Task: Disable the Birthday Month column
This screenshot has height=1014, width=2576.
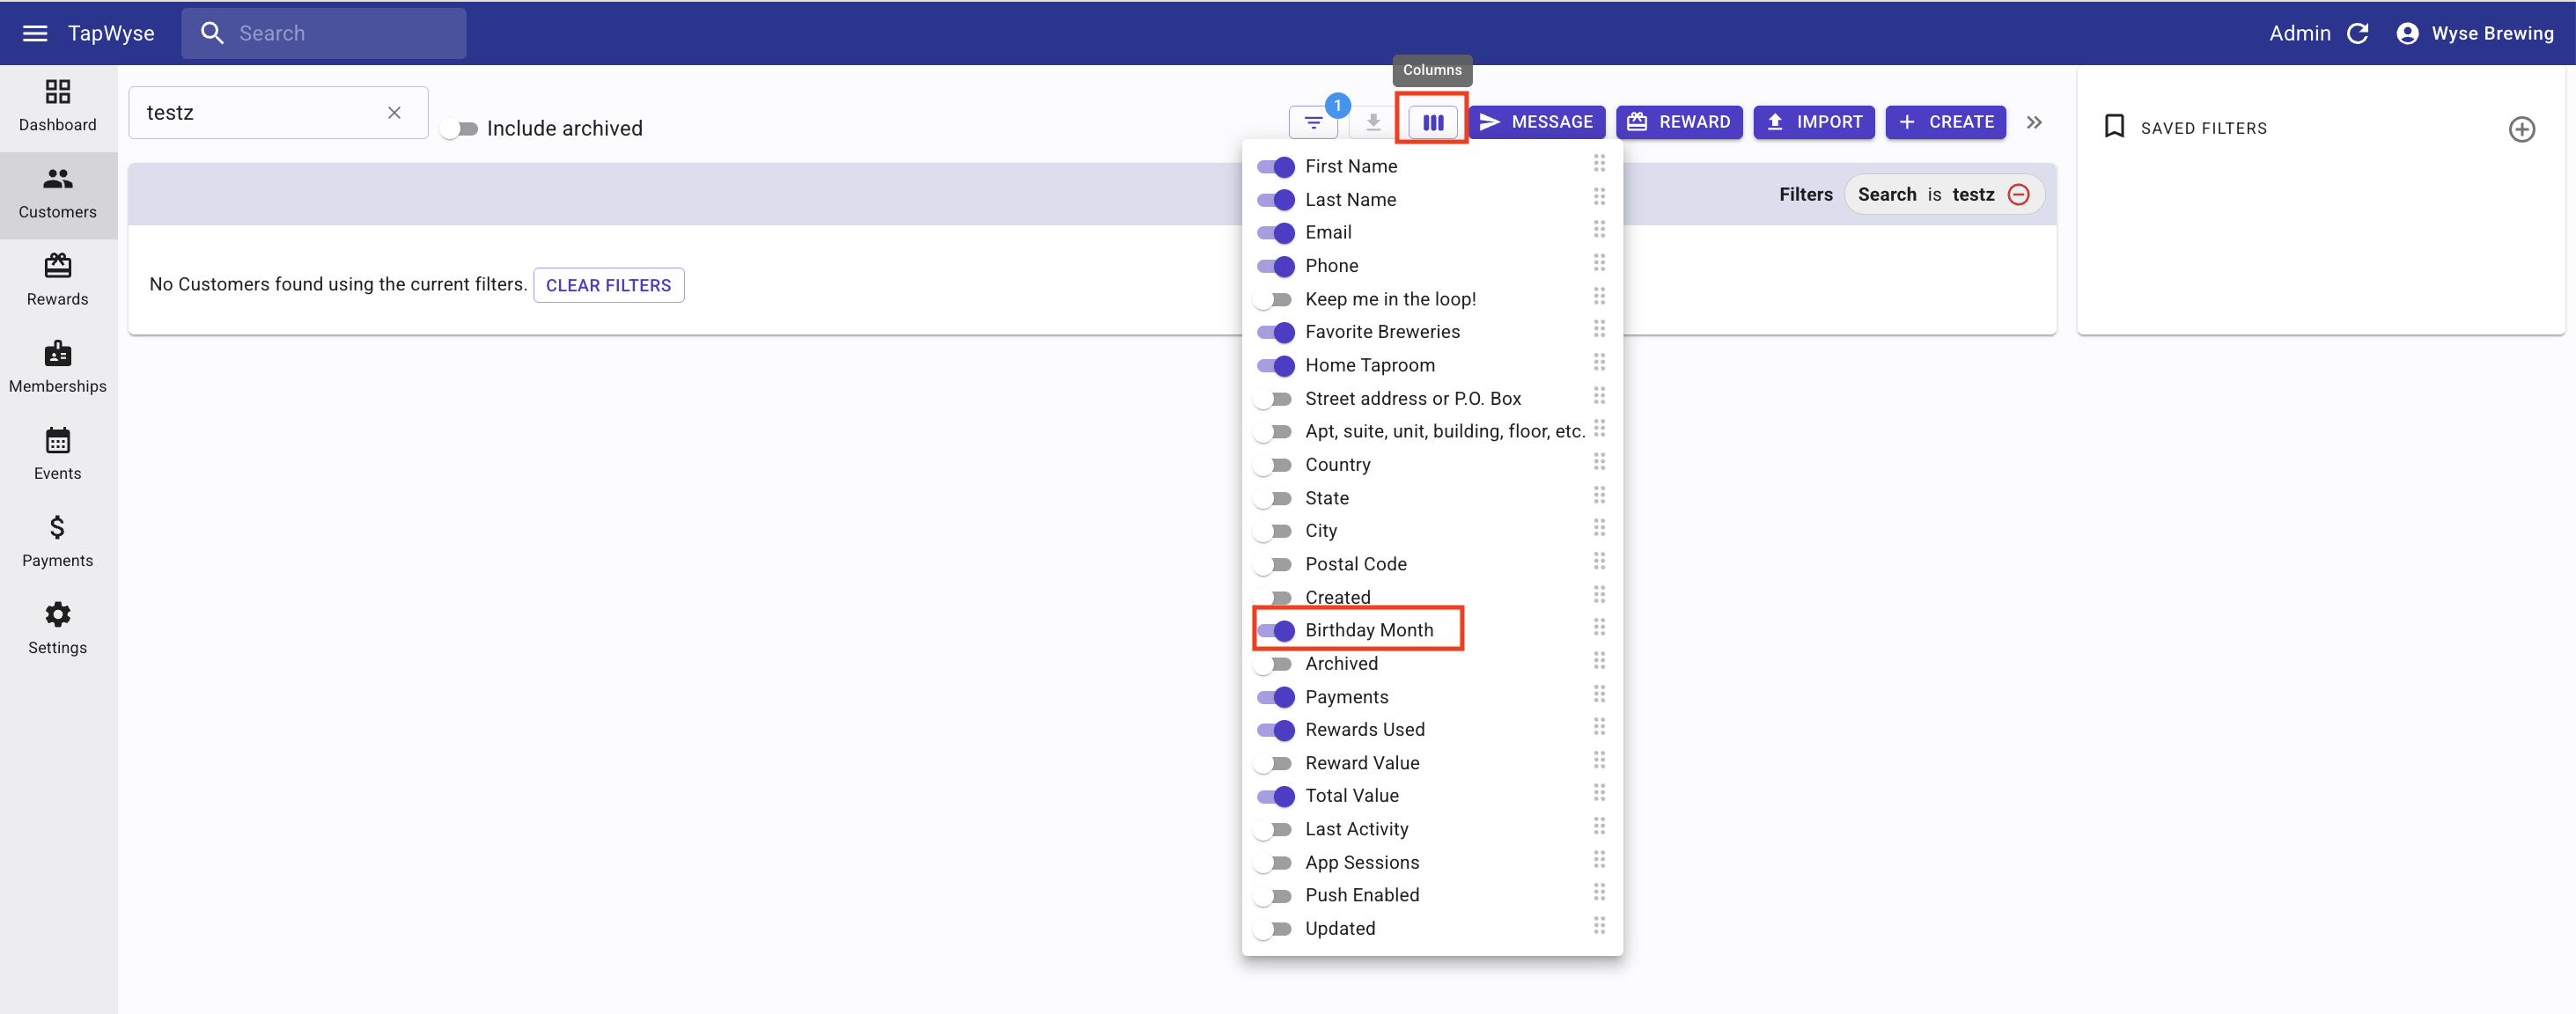Action: coord(1275,630)
